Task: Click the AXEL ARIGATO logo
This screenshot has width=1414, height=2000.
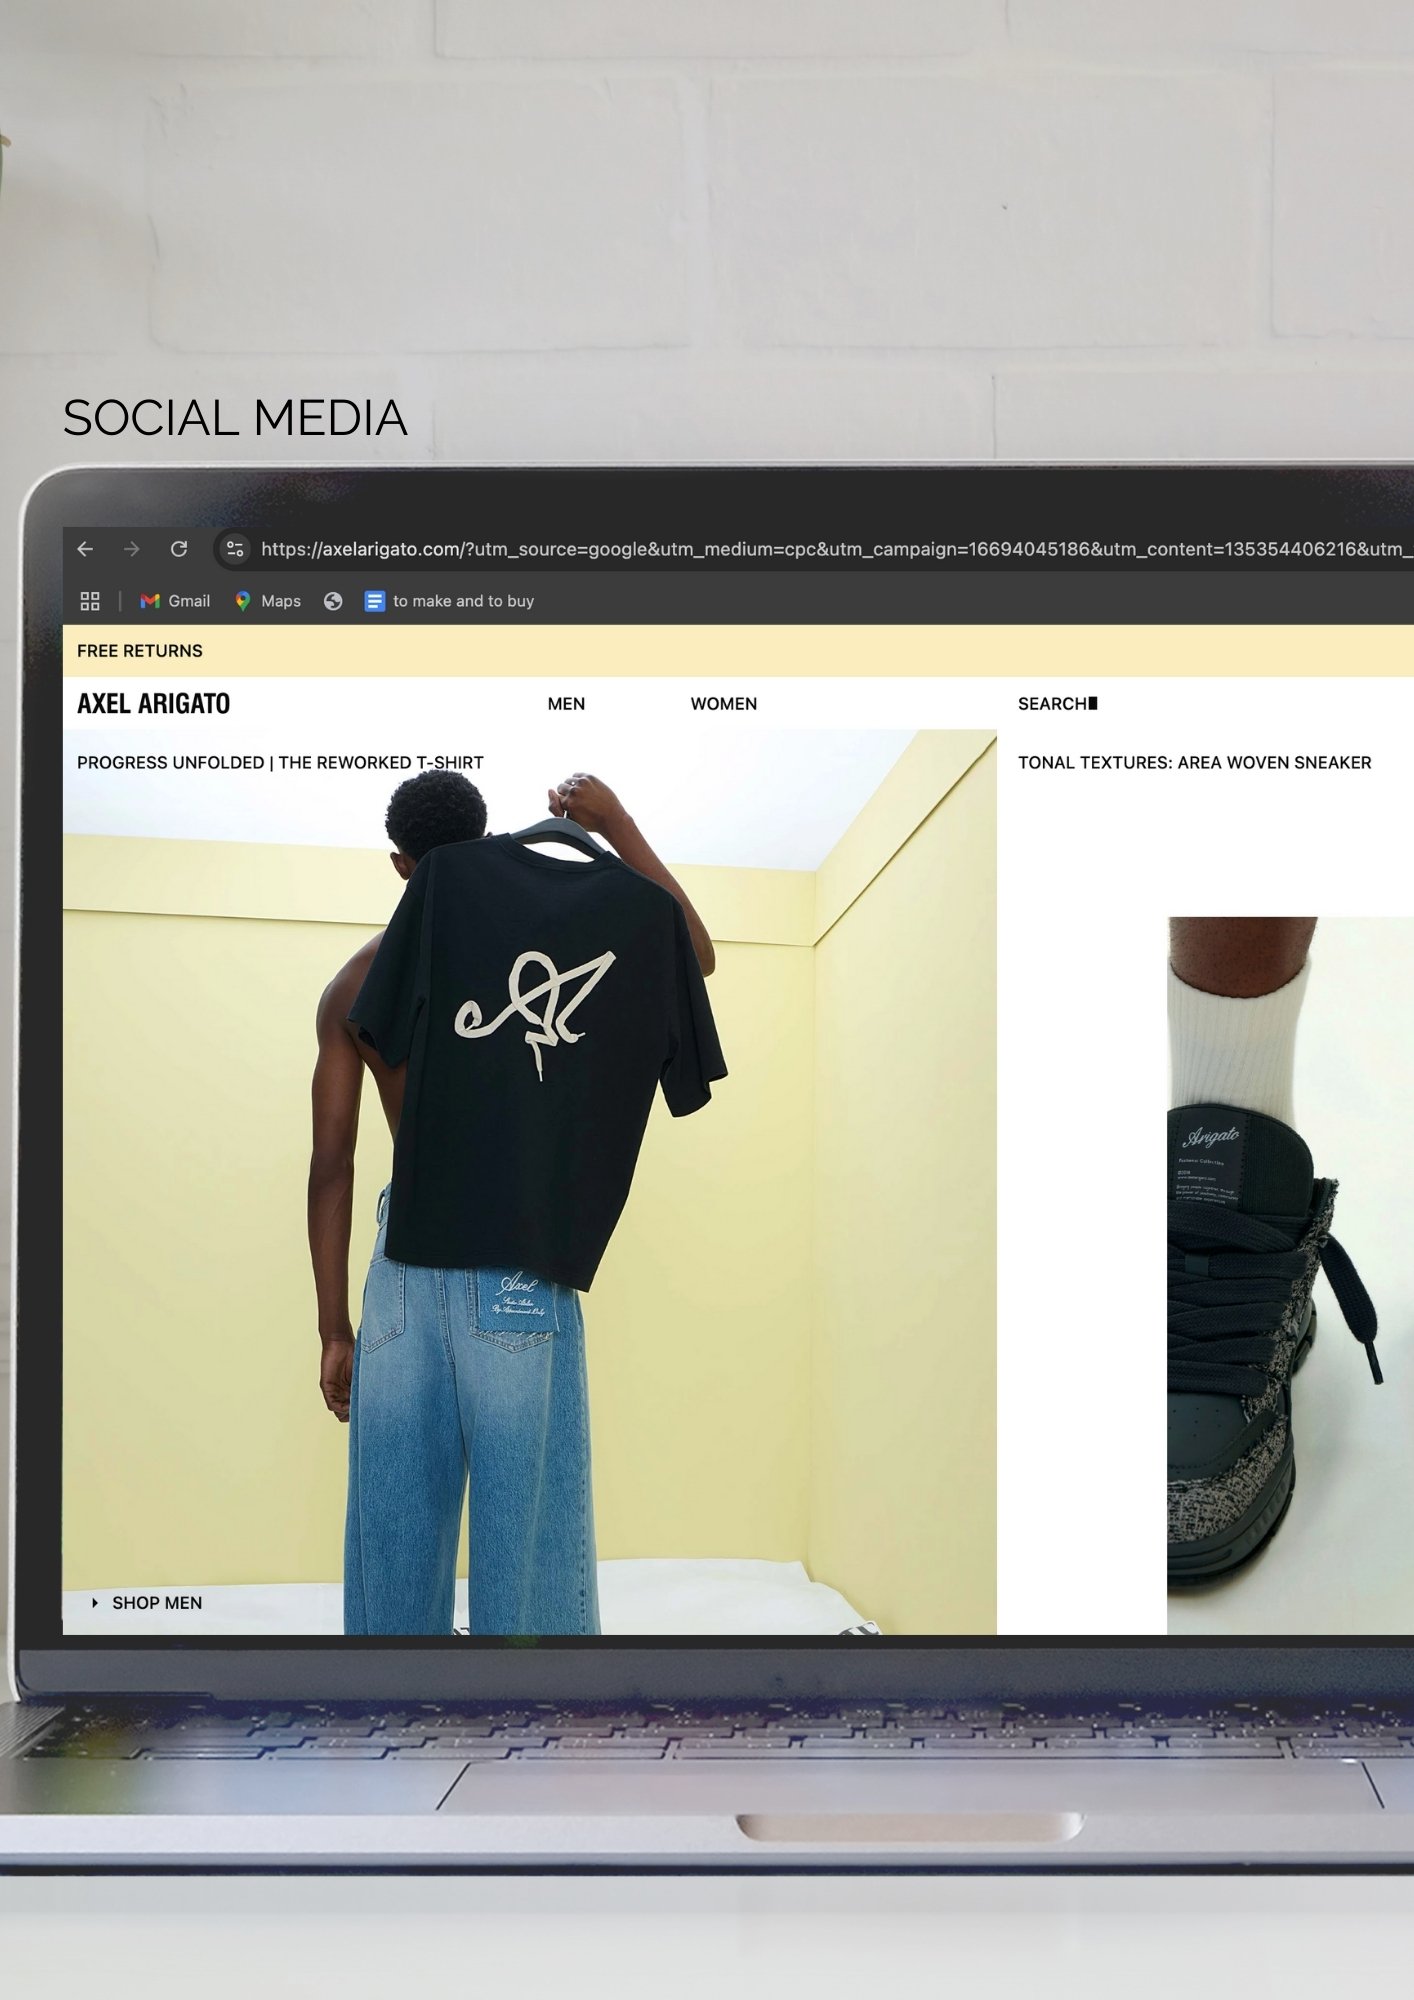Action: 154,704
